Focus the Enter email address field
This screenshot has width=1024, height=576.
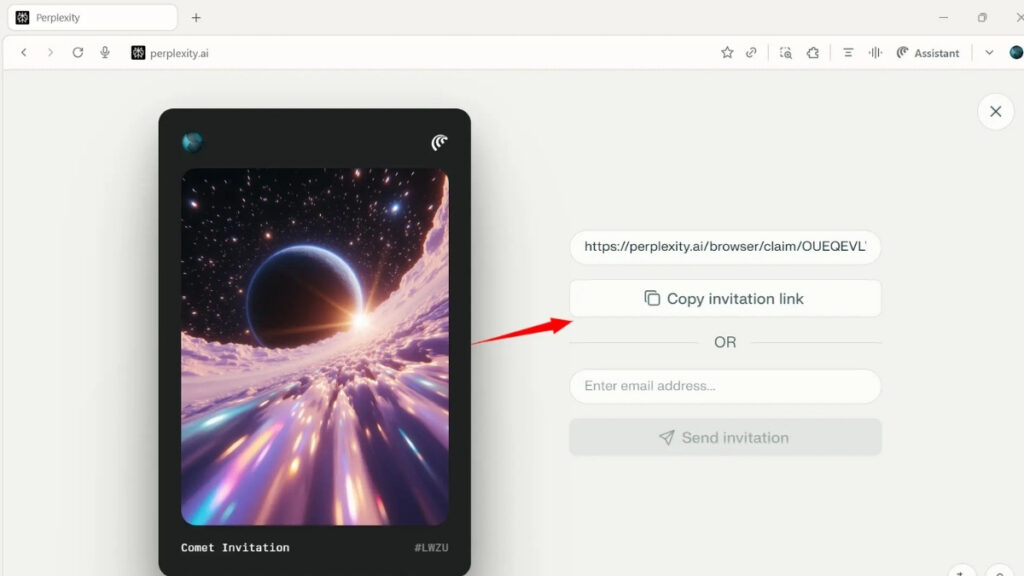tap(725, 386)
